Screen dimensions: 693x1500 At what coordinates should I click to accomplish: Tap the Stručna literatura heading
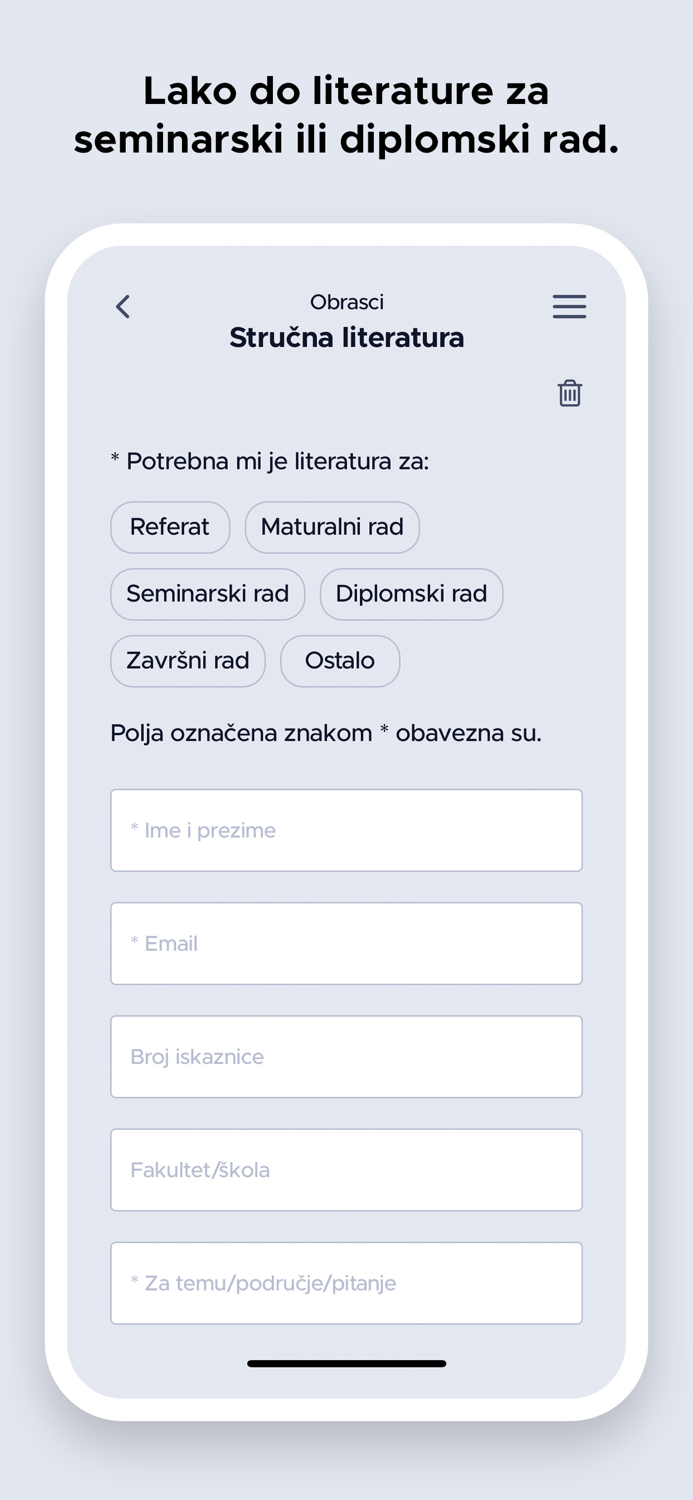point(346,337)
